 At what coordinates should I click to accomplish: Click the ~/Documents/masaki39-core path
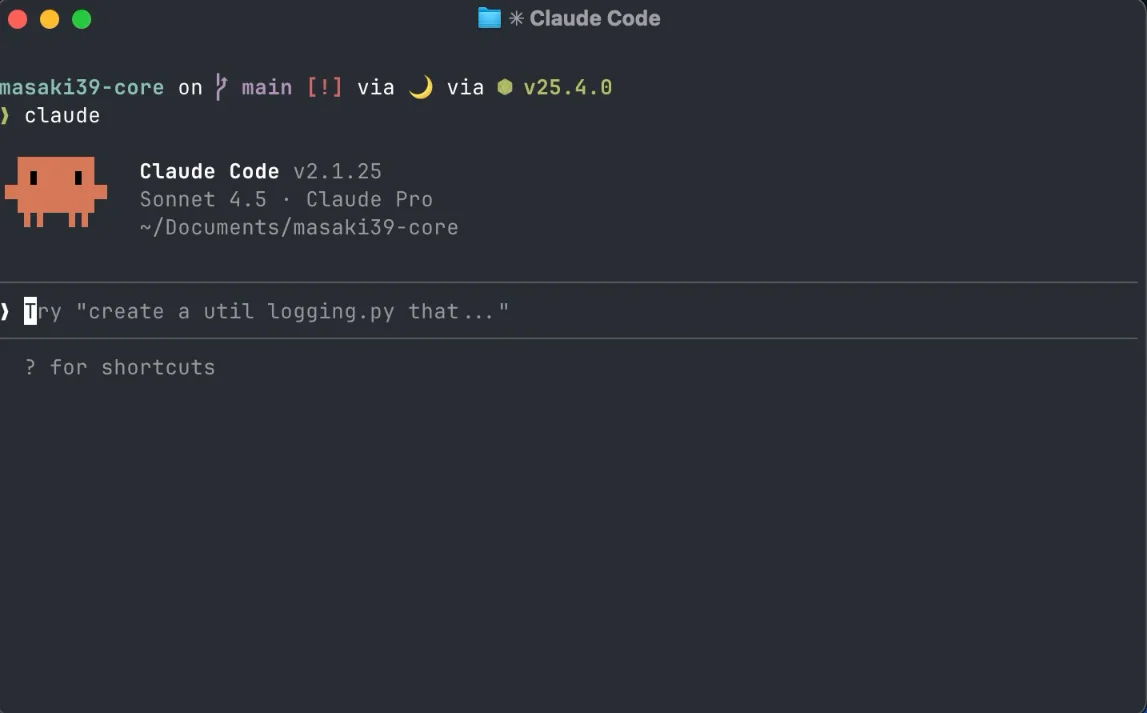[x=299, y=228]
